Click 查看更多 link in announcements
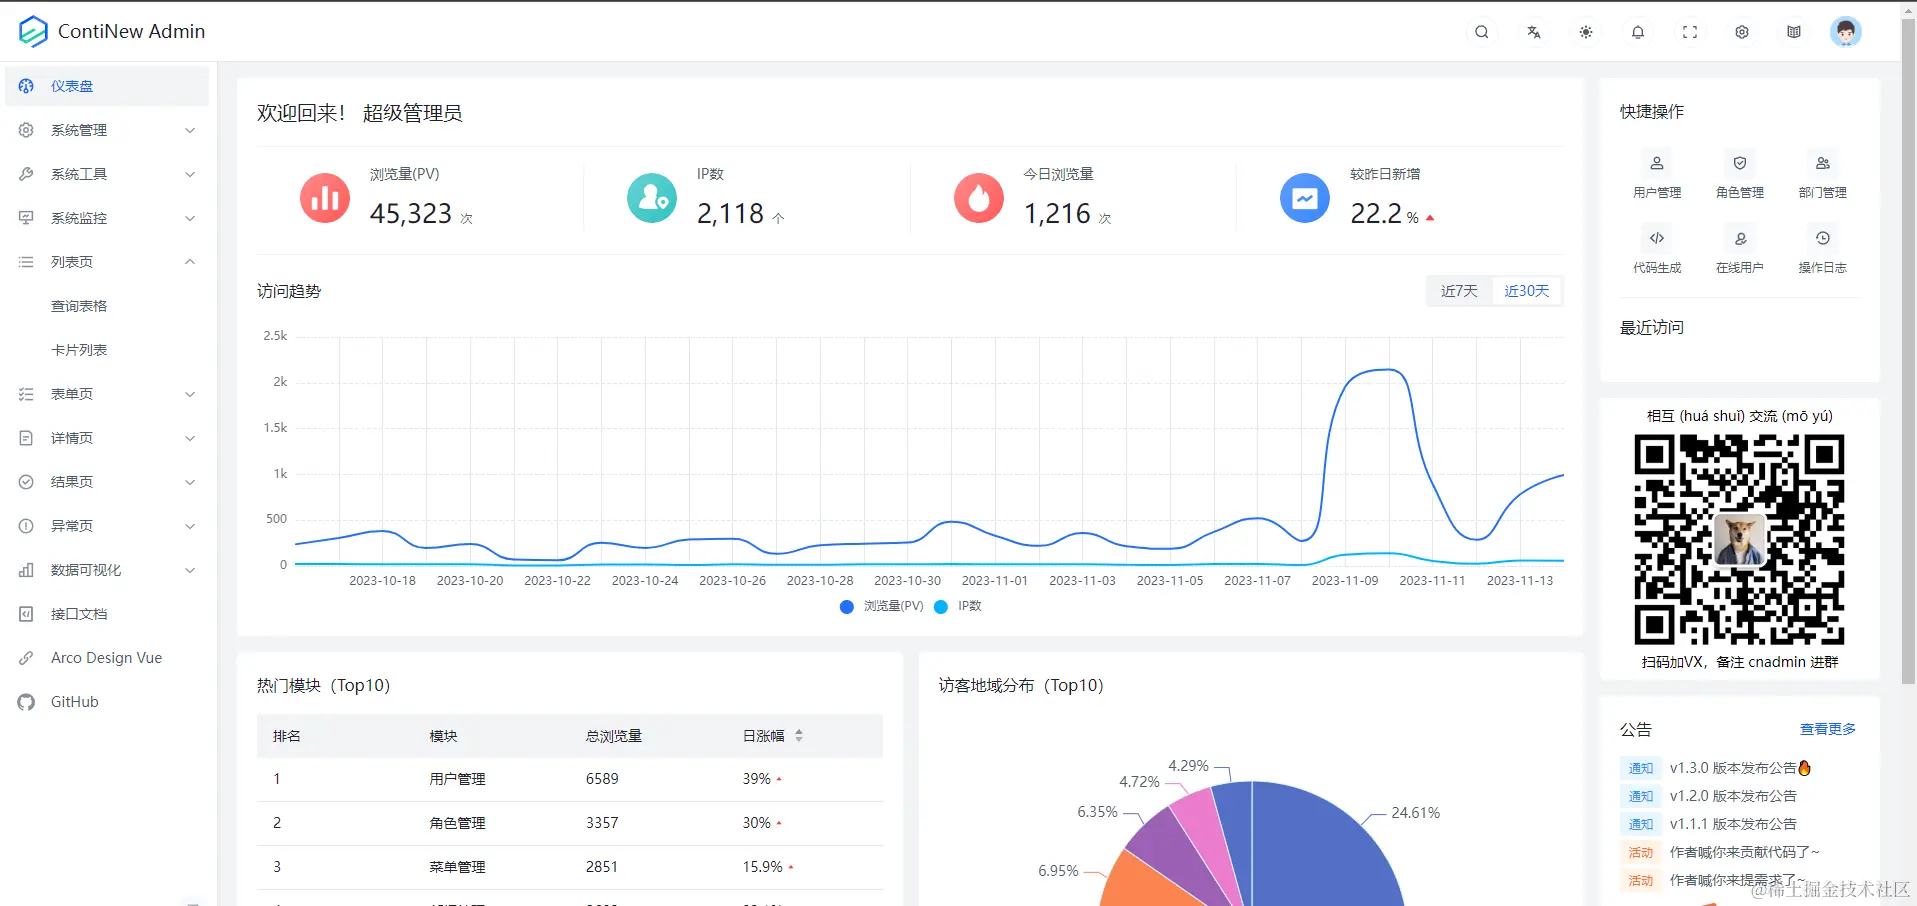 coord(1828,729)
